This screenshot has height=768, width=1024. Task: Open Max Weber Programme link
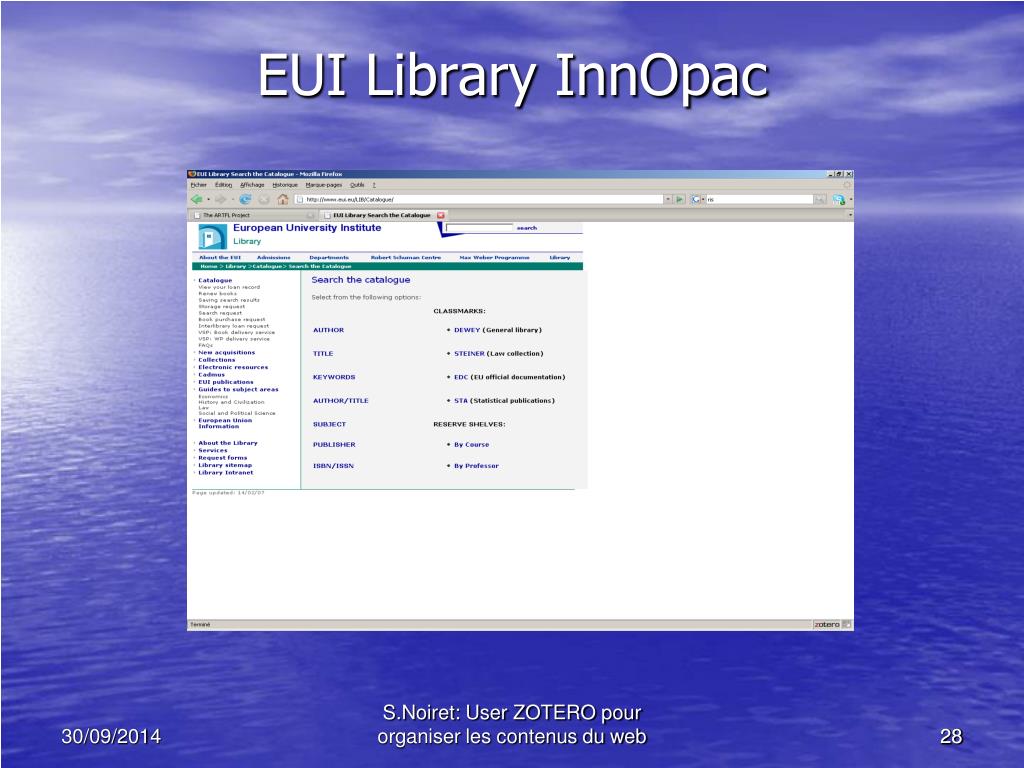click(494, 257)
